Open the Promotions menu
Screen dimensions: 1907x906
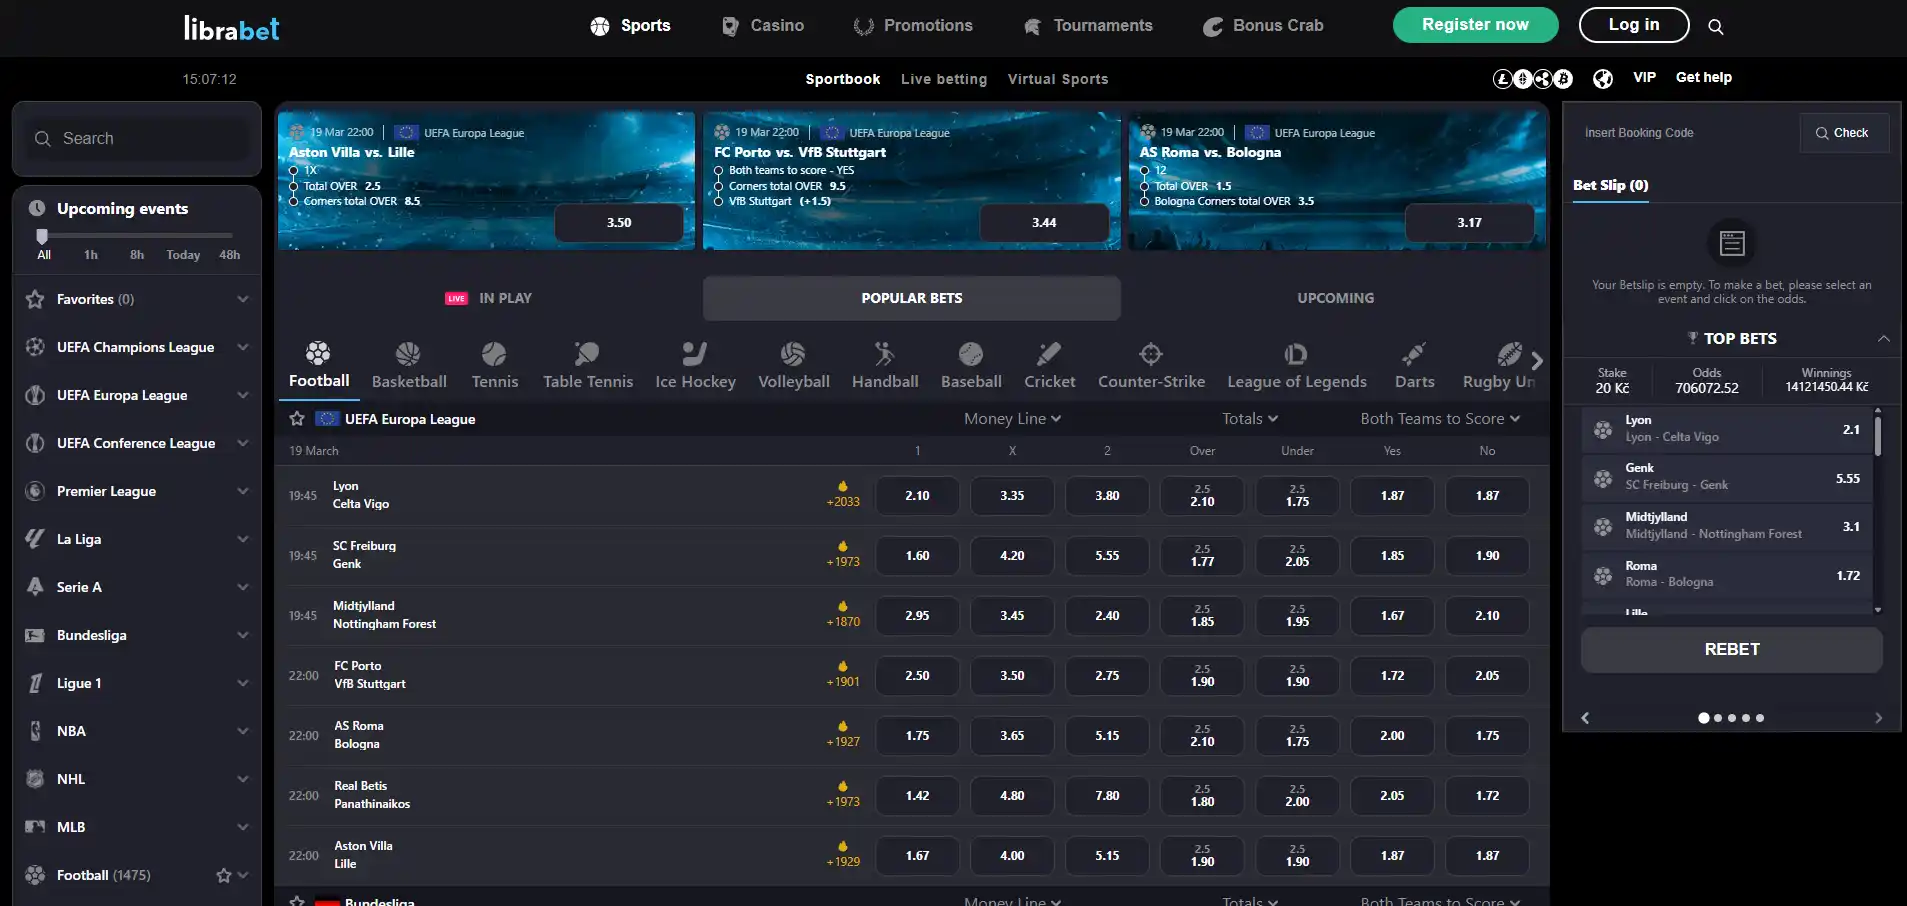(913, 26)
